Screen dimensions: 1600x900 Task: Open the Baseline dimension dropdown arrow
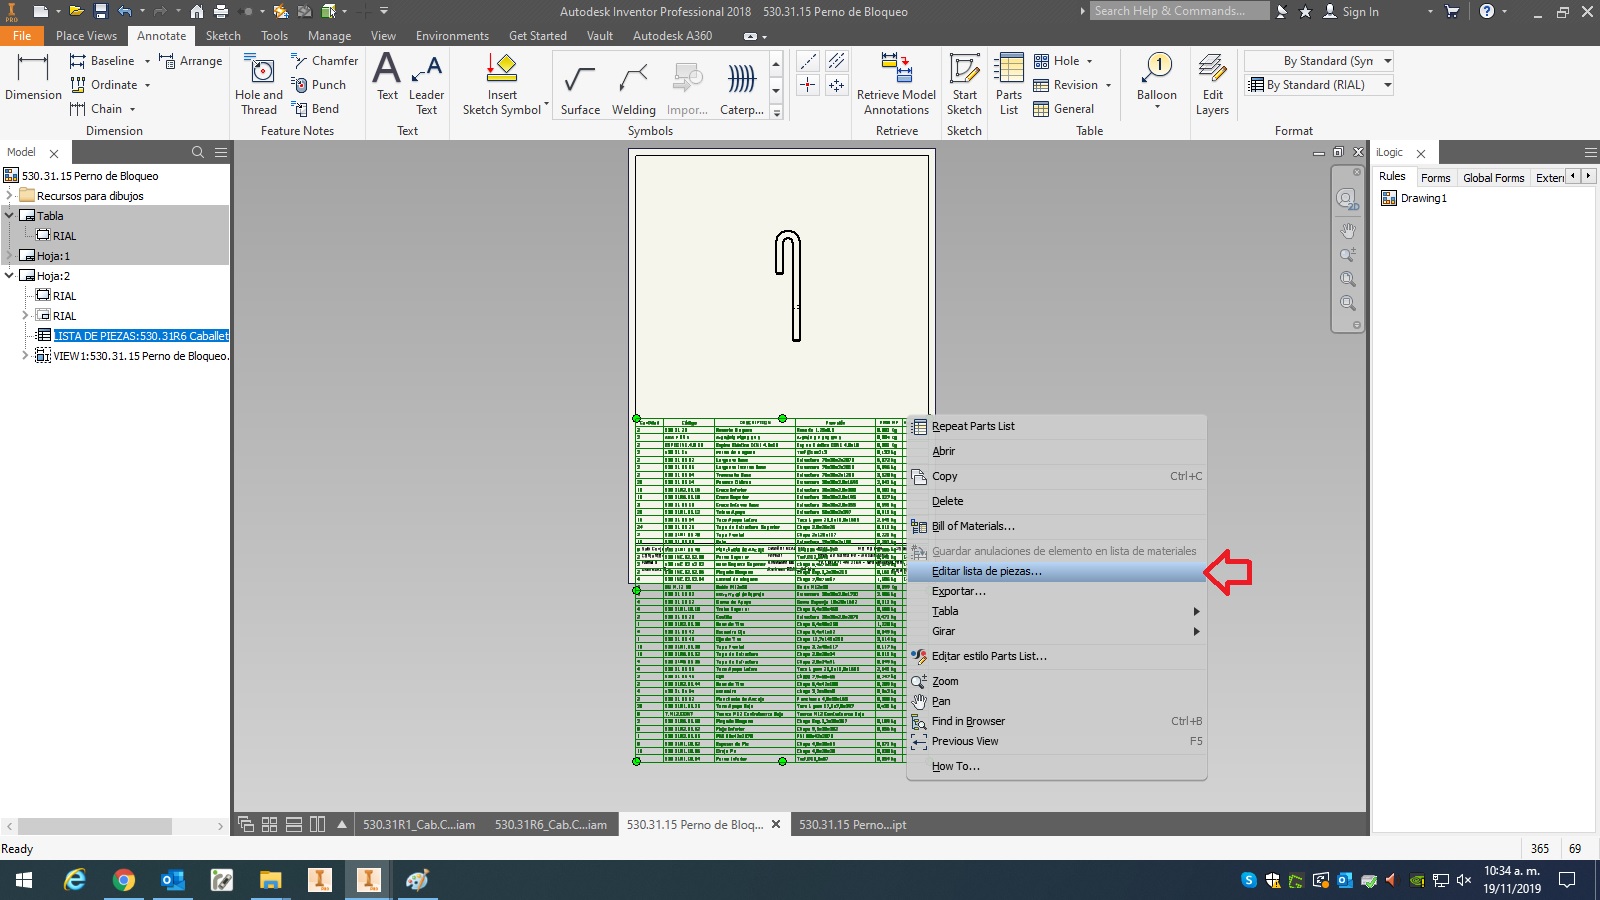tap(147, 61)
